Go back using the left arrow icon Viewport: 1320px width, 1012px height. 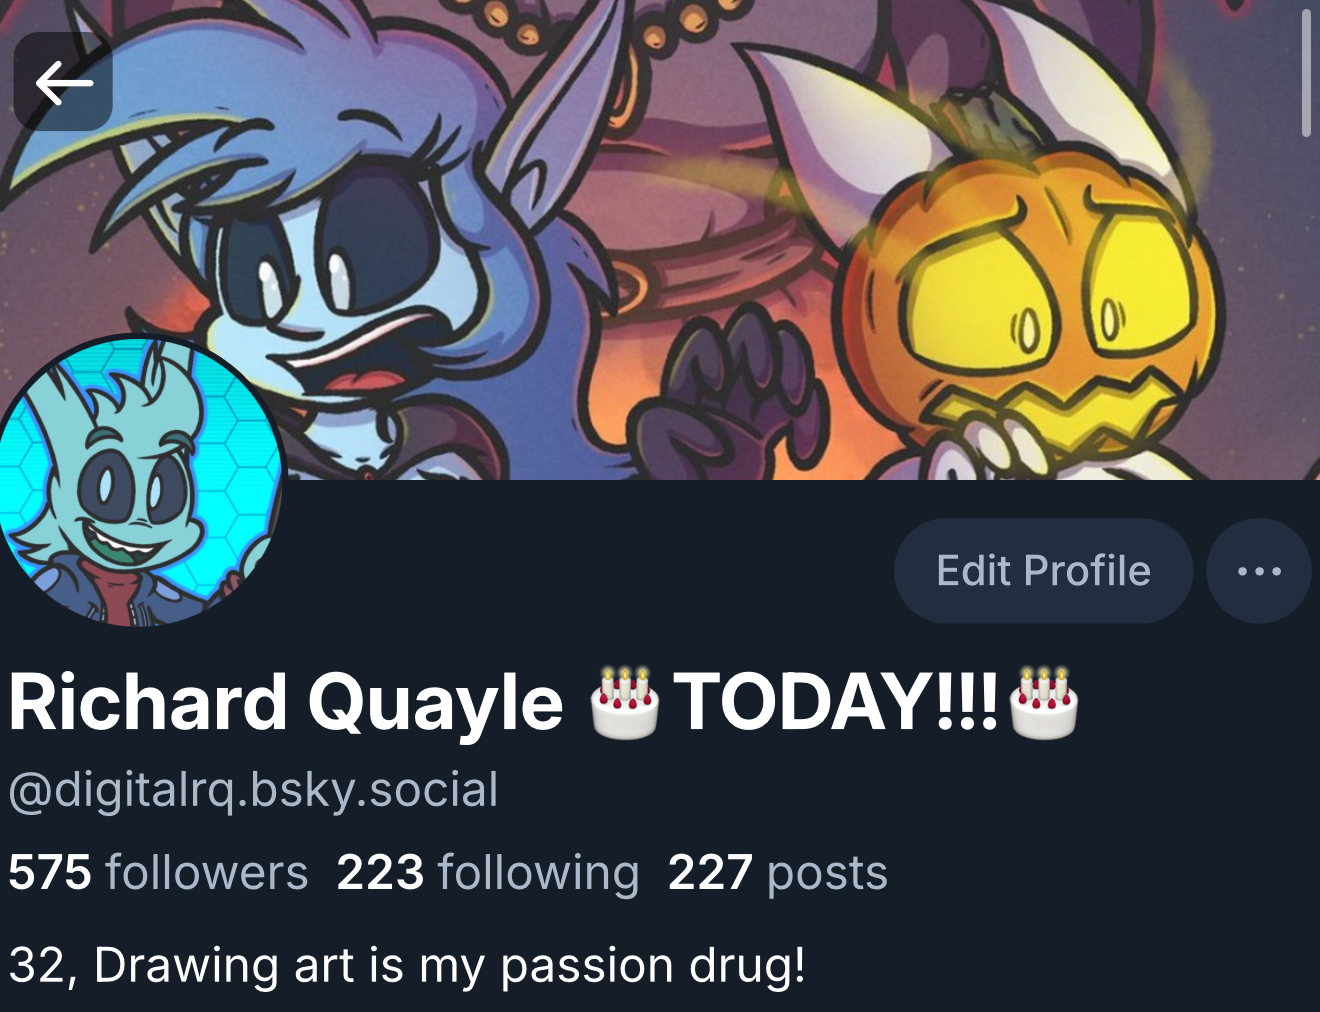pyautogui.click(x=63, y=82)
